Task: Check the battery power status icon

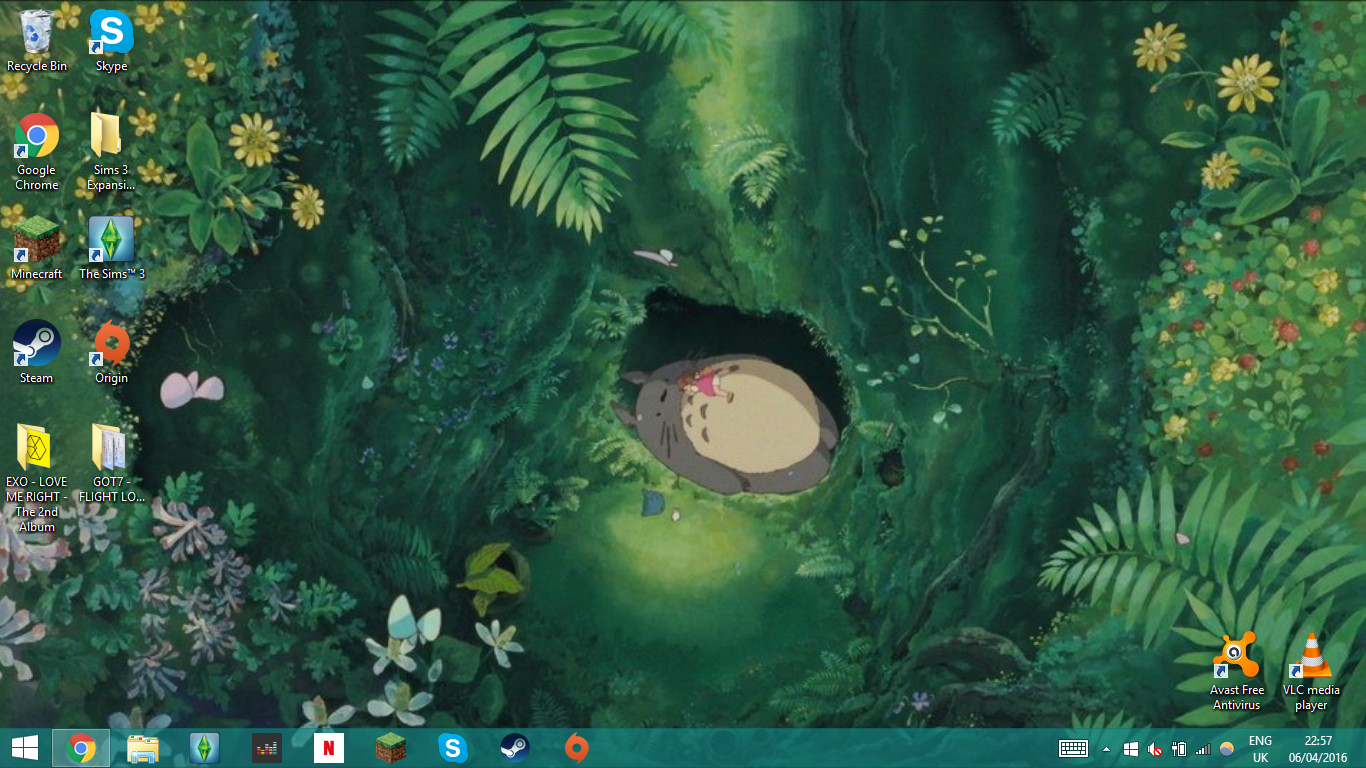Action: (1179, 748)
